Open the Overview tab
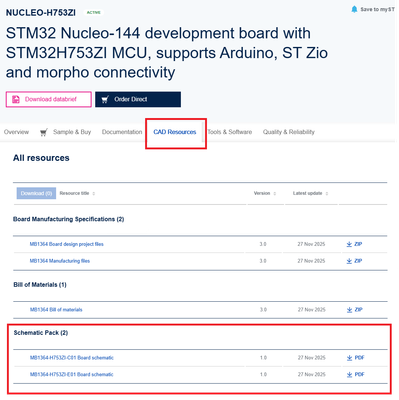This screenshot has width=399, height=400. click(16, 132)
